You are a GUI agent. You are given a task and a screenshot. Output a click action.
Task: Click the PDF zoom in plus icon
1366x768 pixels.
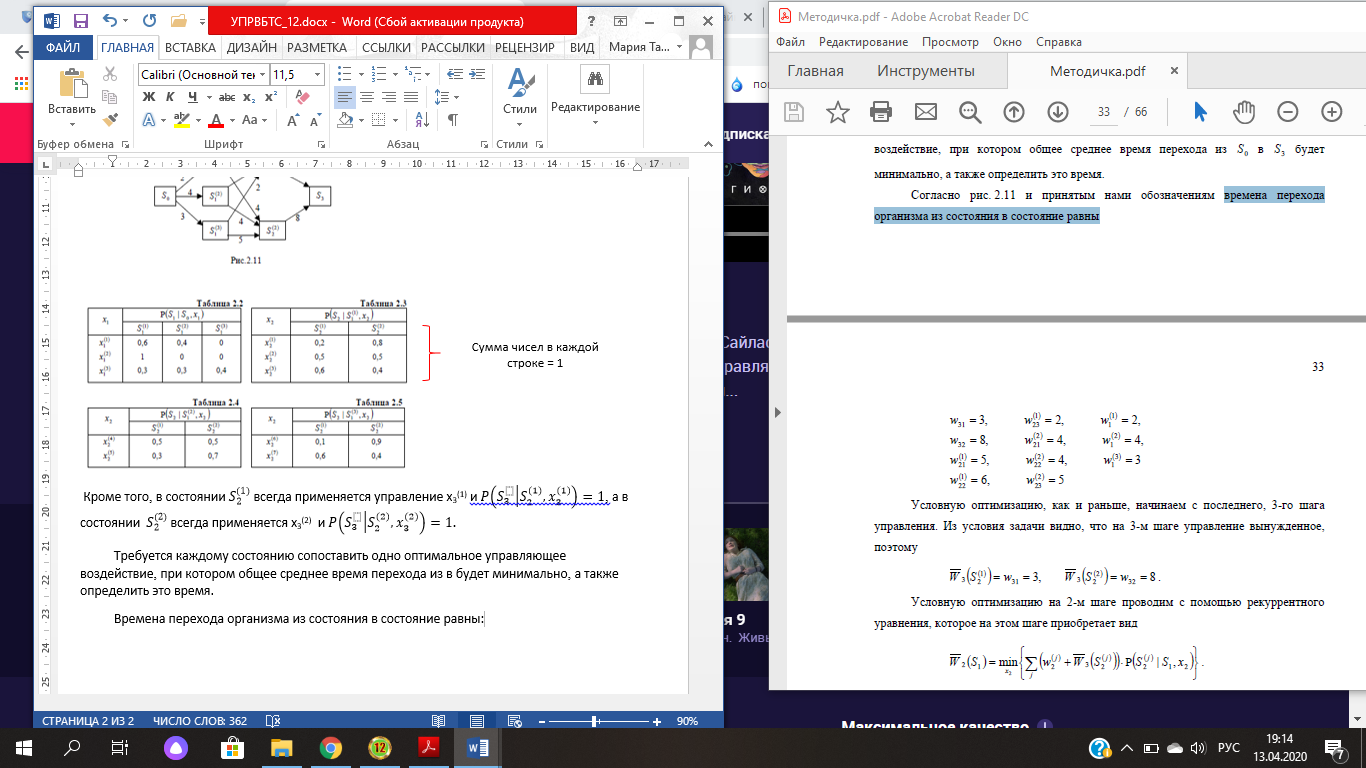pyautogui.click(x=1331, y=111)
